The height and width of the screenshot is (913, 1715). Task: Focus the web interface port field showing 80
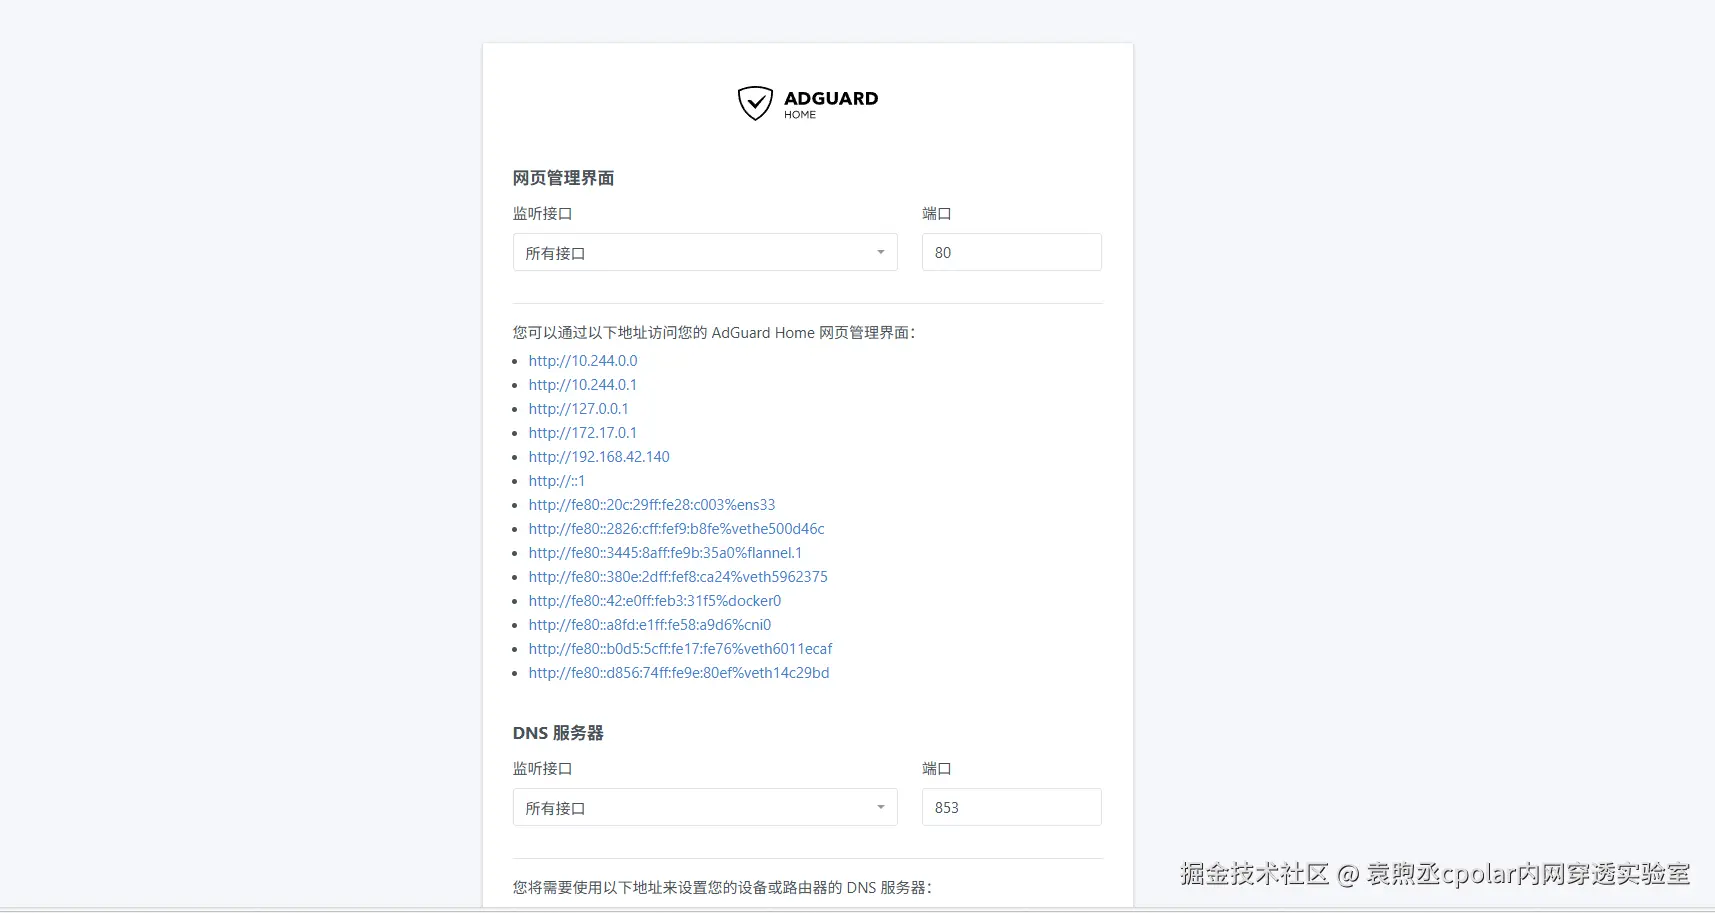(x=1011, y=252)
